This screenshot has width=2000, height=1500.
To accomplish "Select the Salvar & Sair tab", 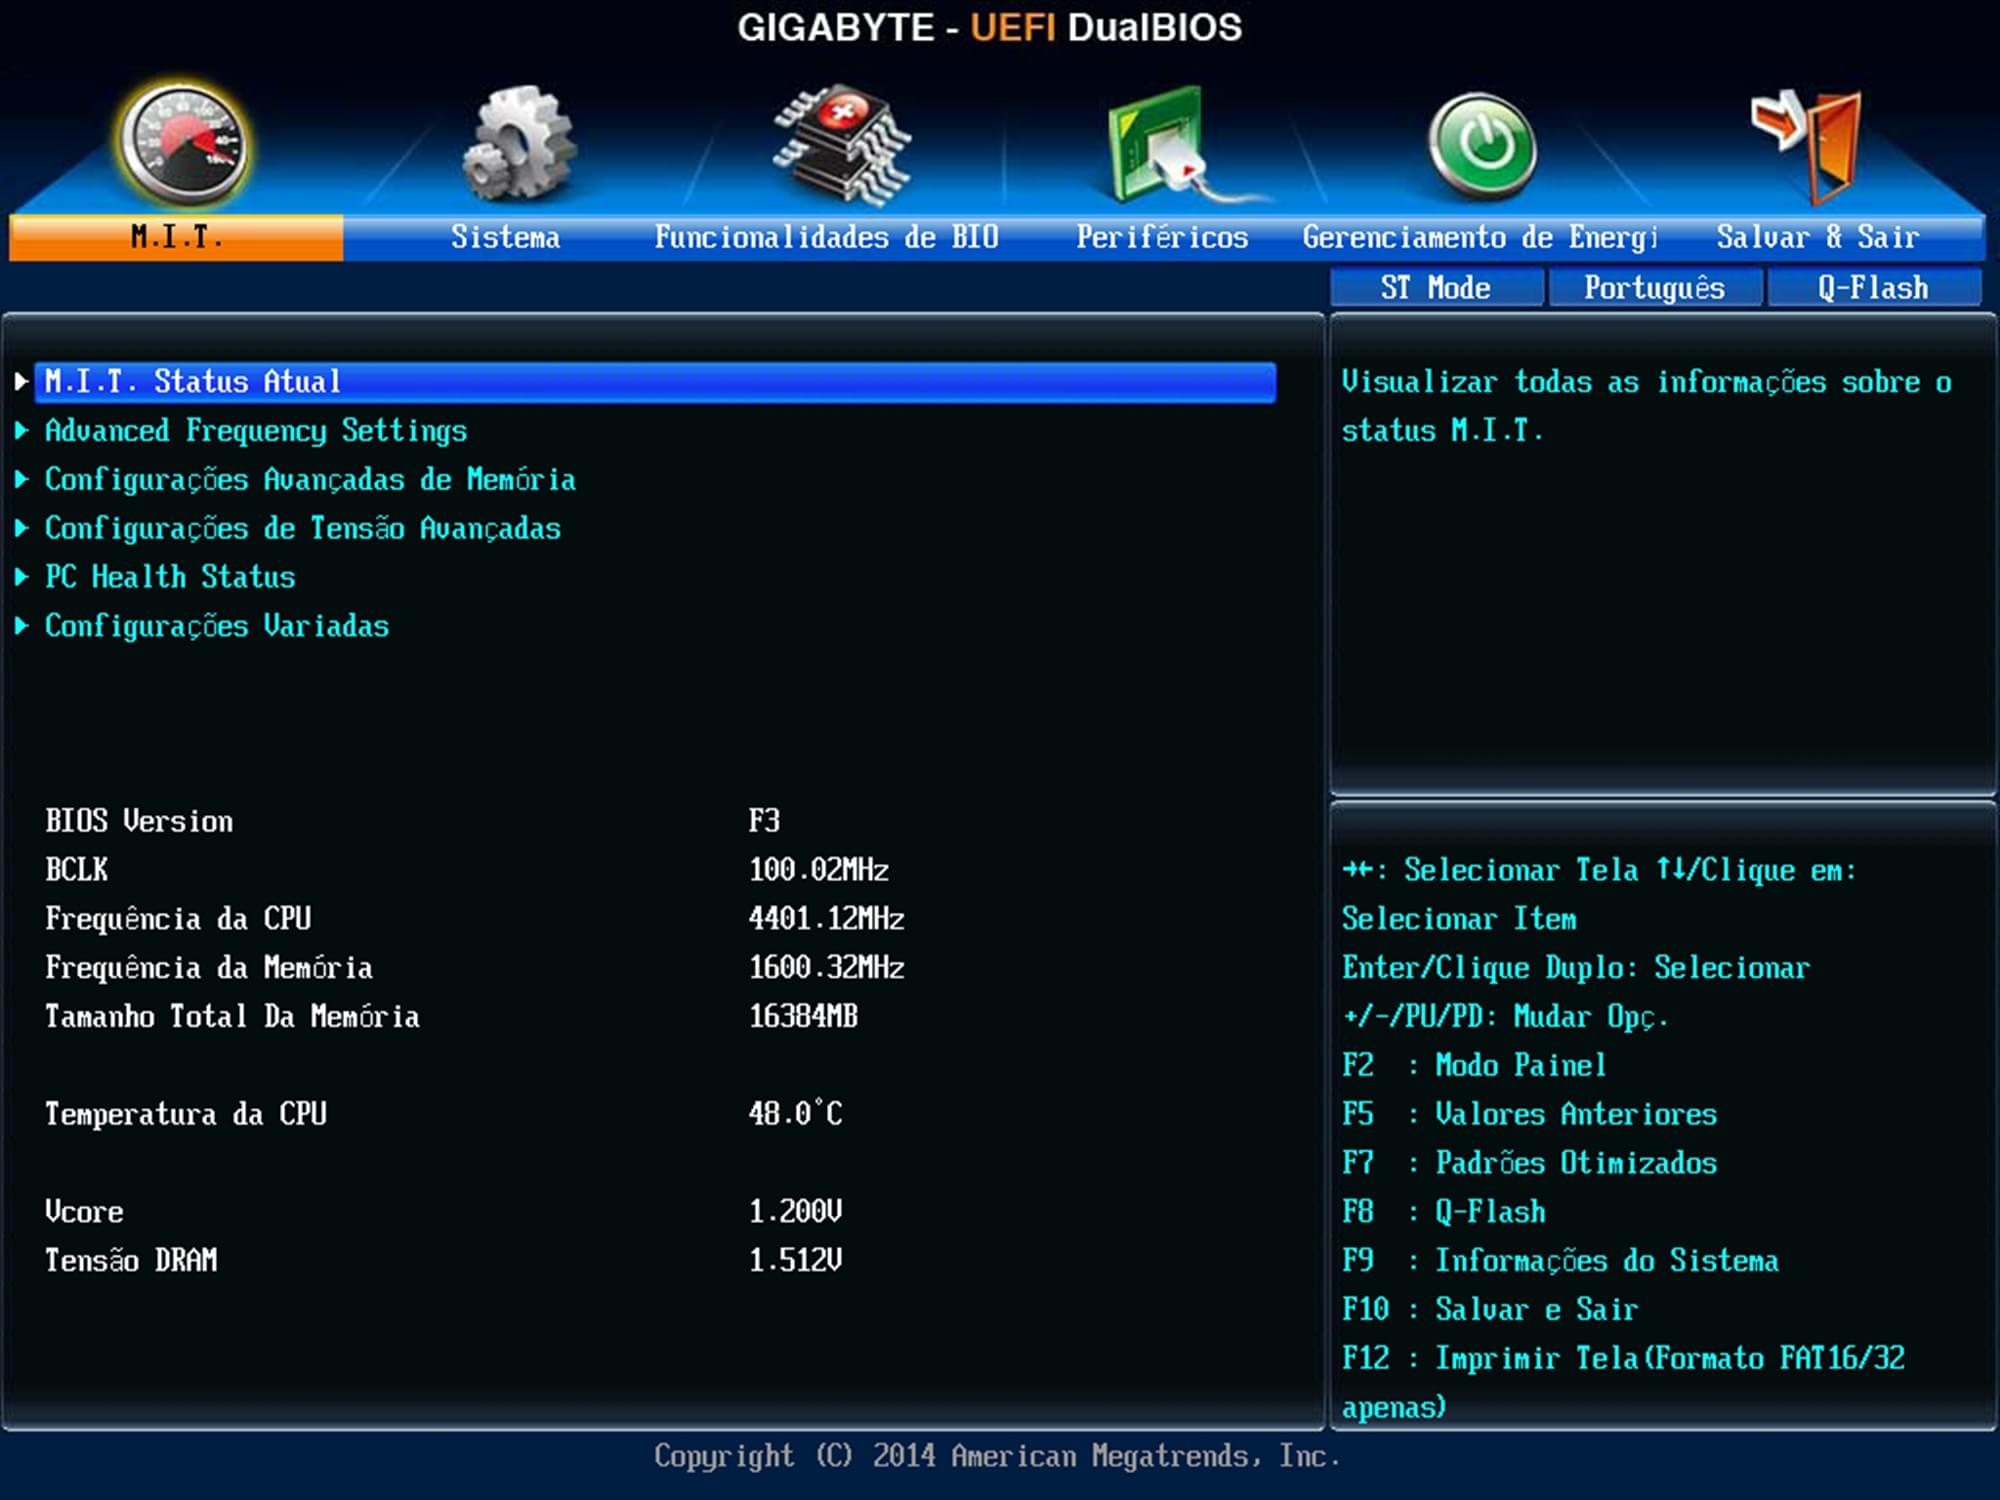I will [x=1818, y=238].
